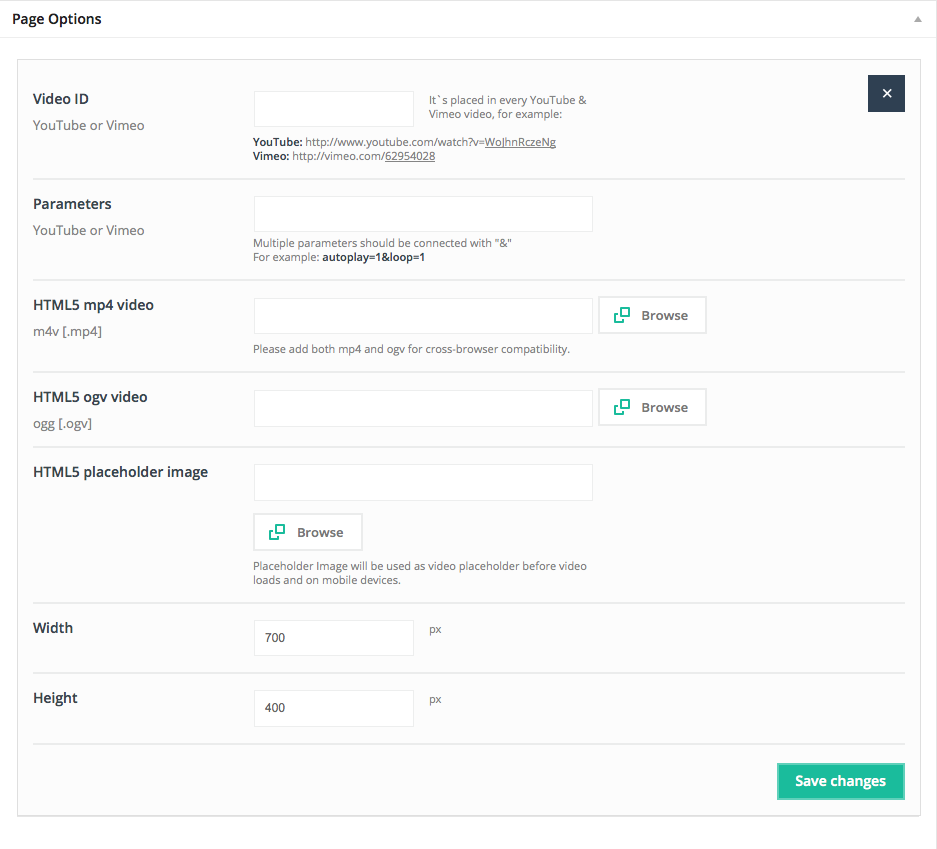This screenshot has width=937, height=849.
Task: Click the "Parameters" field label
Action: tap(72, 204)
